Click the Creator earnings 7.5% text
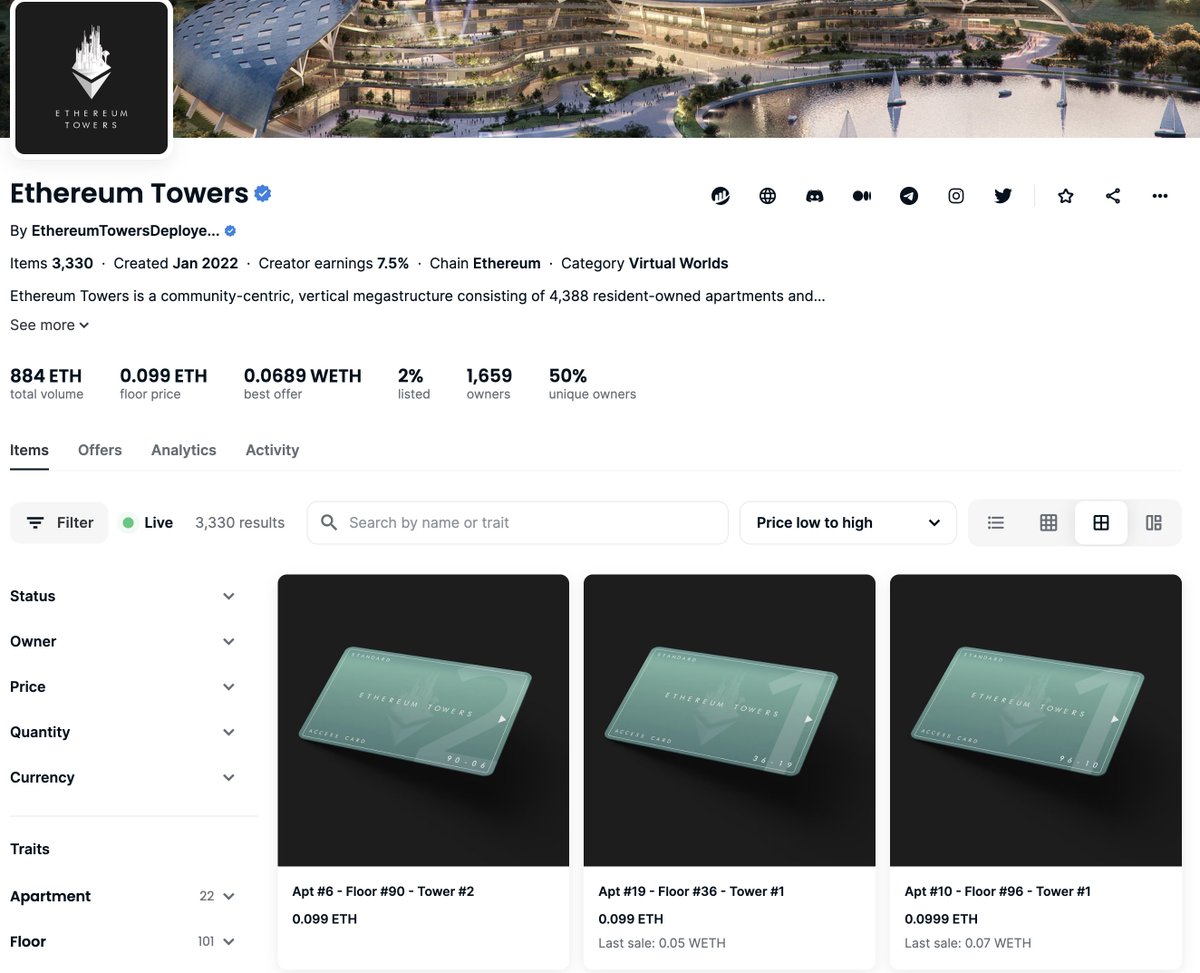This screenshot has height=973, width=1200. click(334, 264)
